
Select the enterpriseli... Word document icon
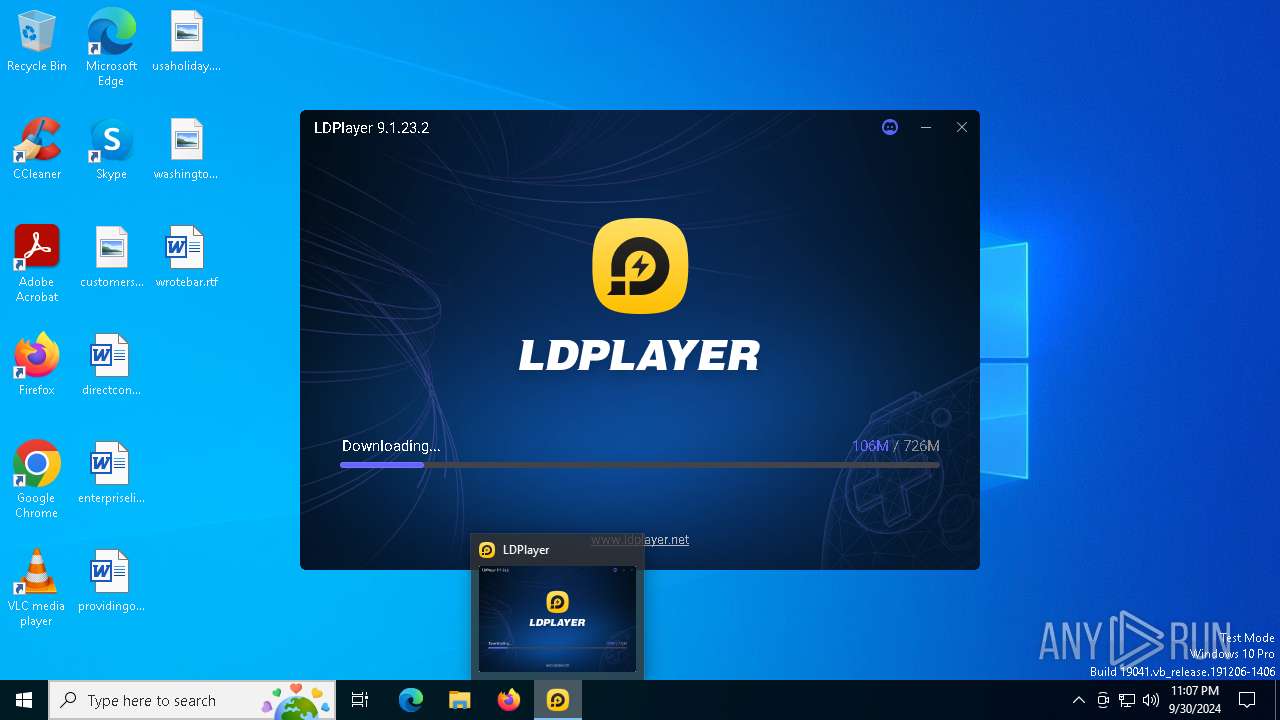click(x=111, y=474)
